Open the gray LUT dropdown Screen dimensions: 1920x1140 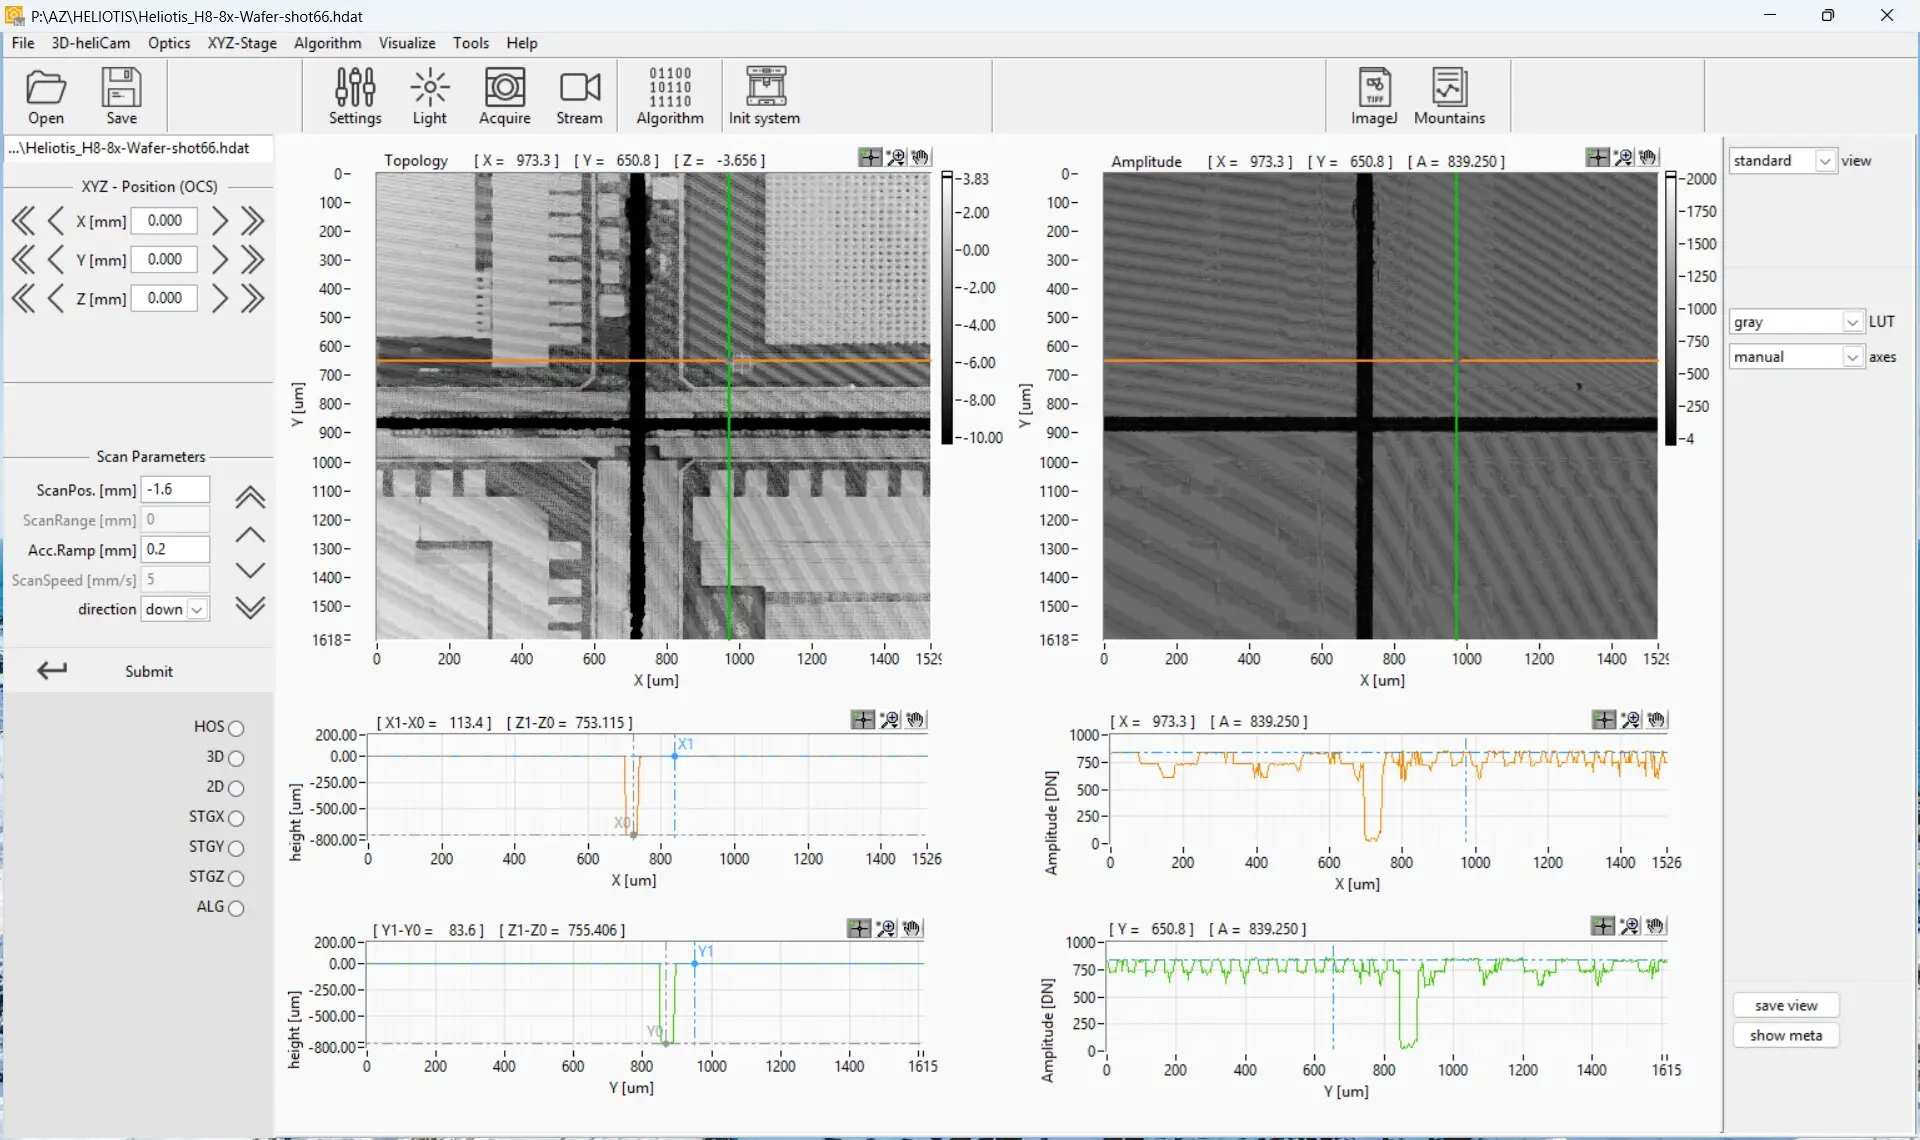[1852, 322]
